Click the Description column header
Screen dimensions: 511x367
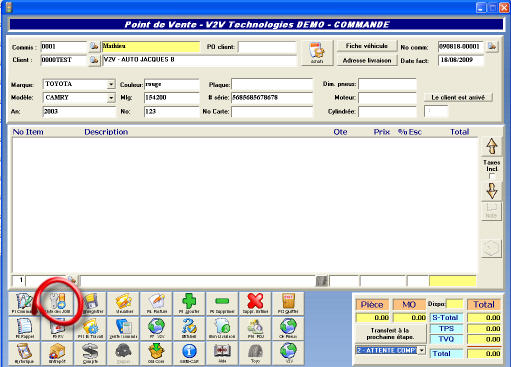tap(106, 132)
